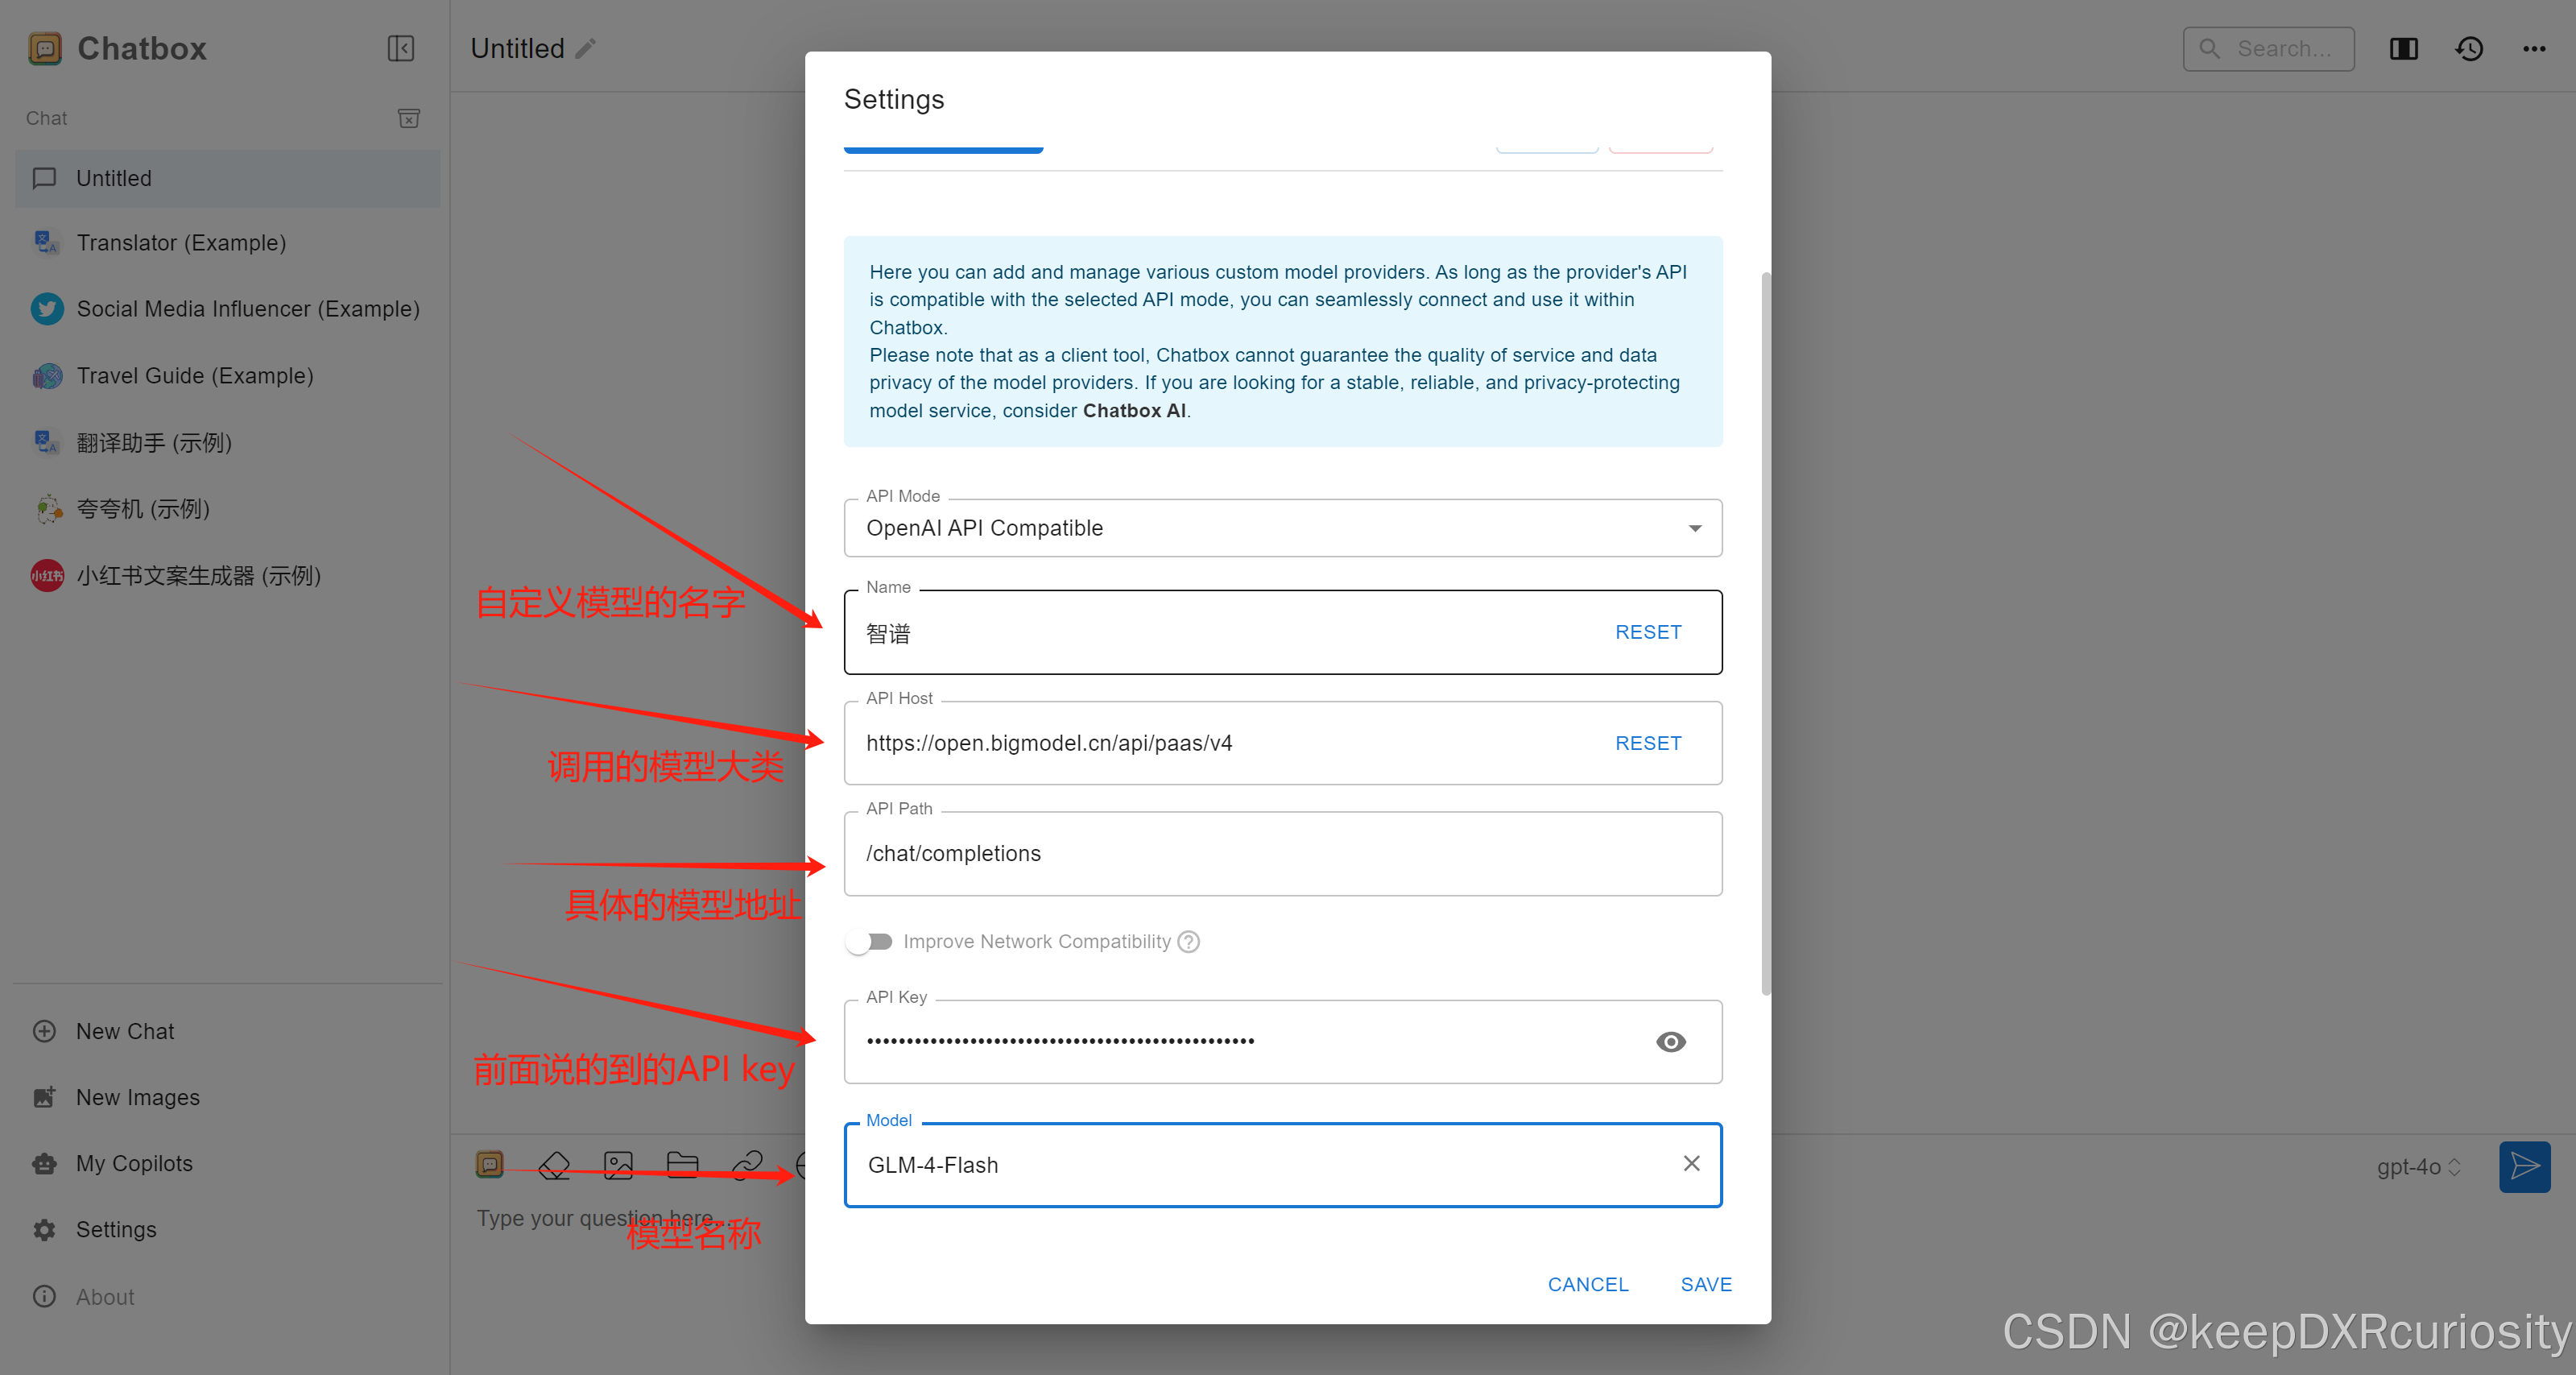Open the three-dots more options menu
The image size is (2576, 1375).
pos(2534,48)
